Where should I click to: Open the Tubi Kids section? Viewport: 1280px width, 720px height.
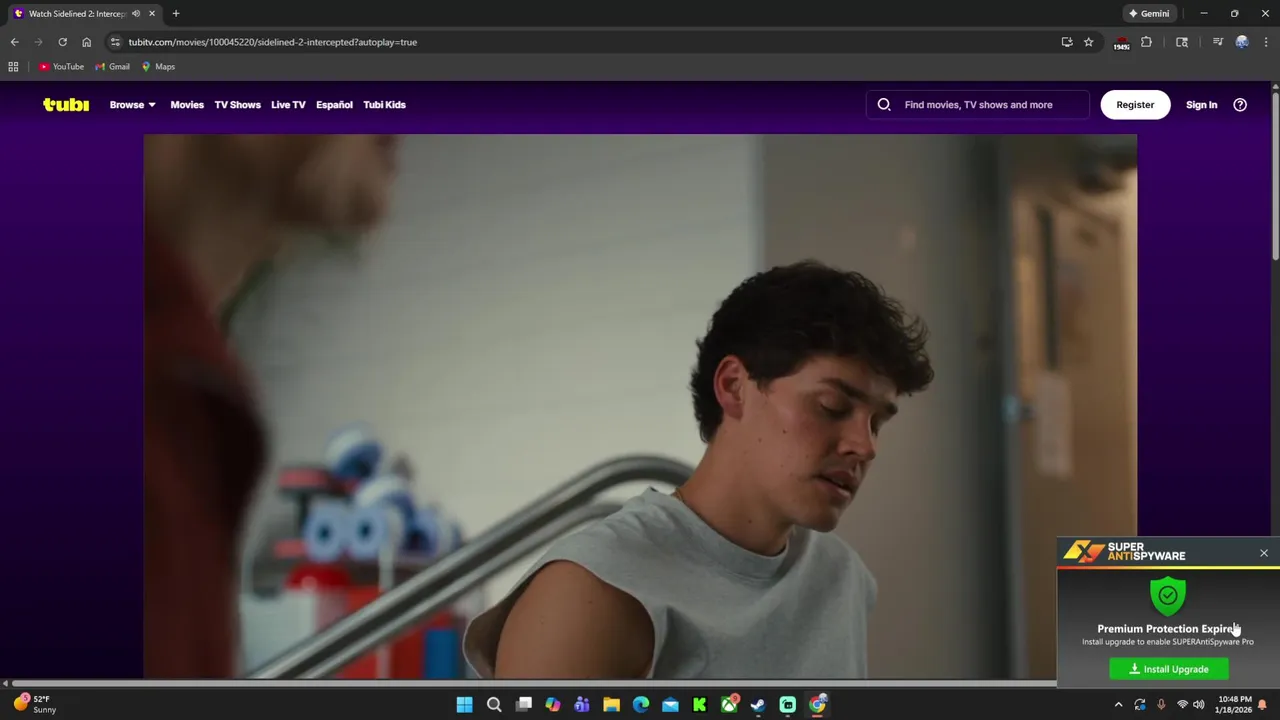pyautogui.click(x=384, y=104)
